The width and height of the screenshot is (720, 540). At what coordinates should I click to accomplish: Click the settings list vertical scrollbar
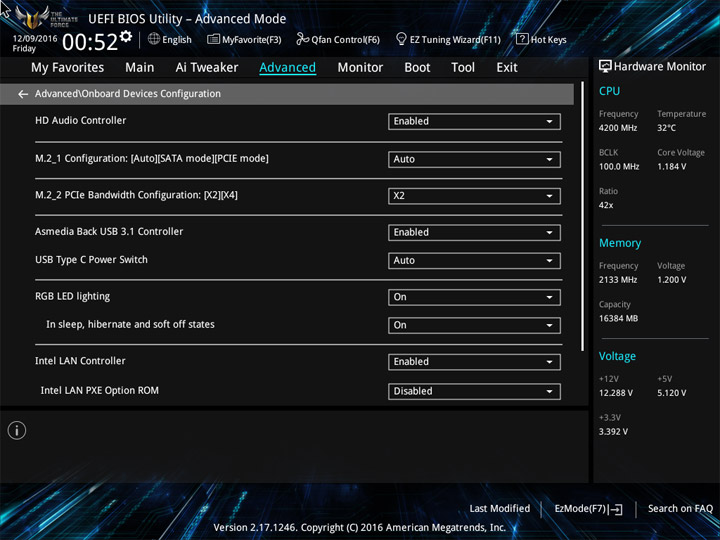pos(583,216)
